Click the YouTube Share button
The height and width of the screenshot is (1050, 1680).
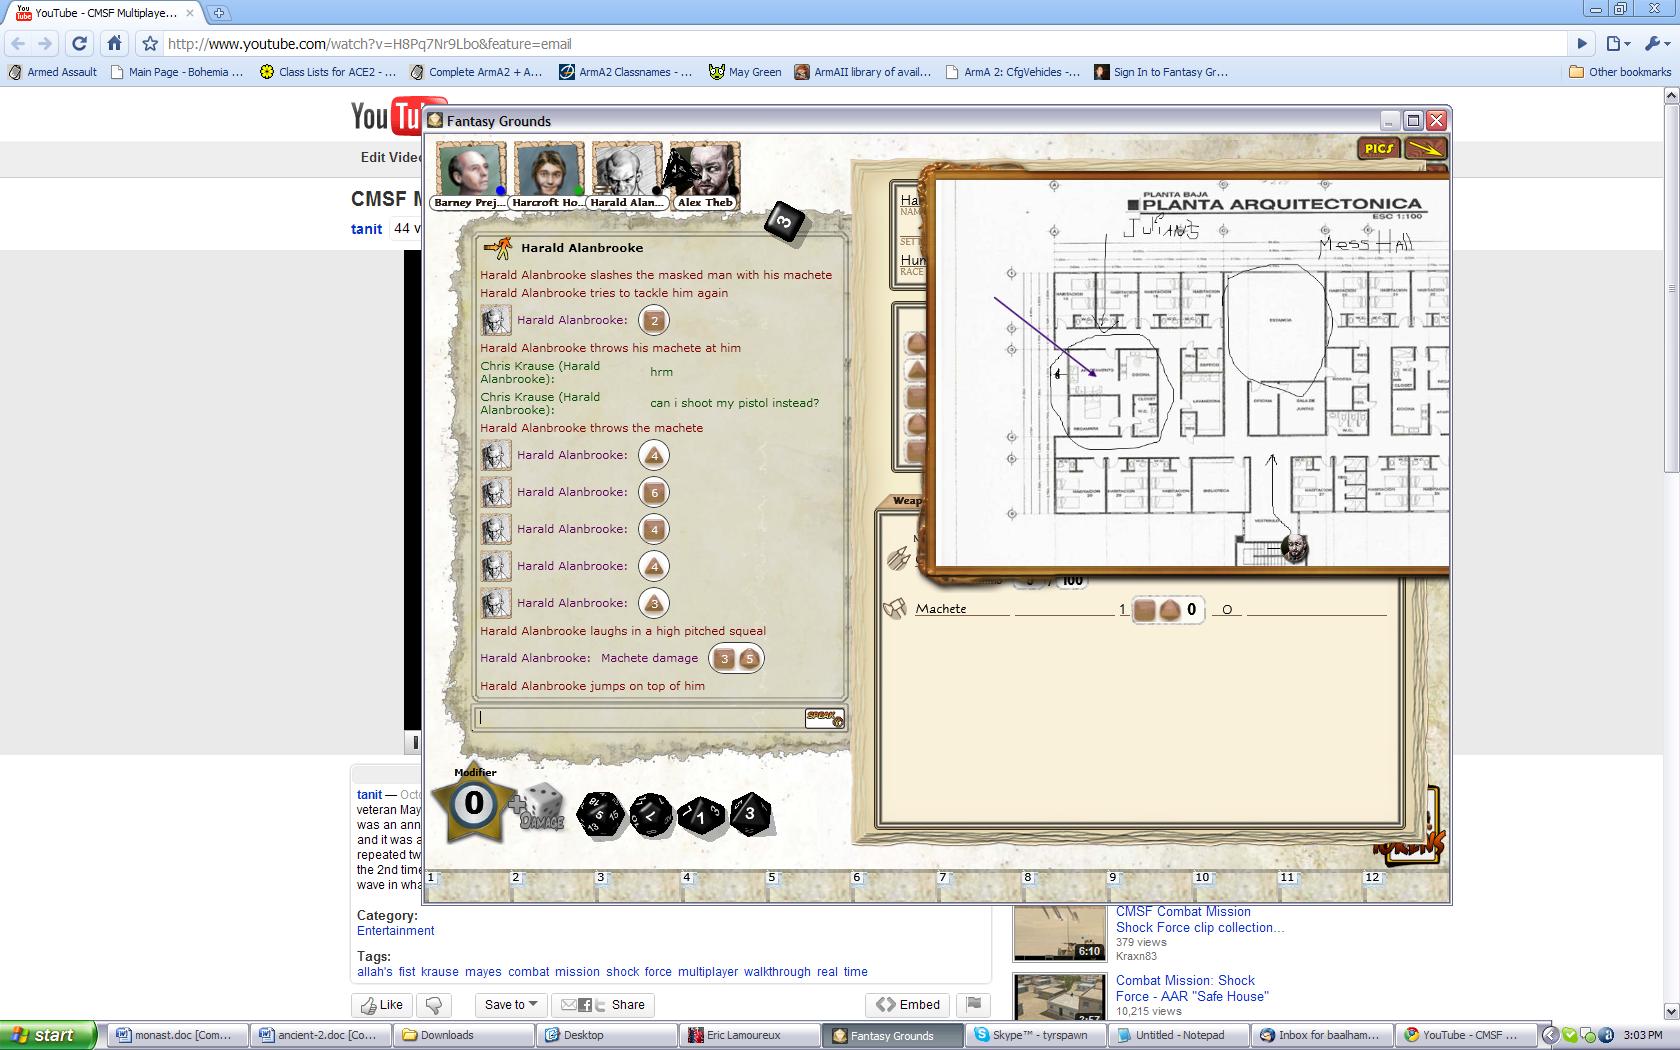603,1005
